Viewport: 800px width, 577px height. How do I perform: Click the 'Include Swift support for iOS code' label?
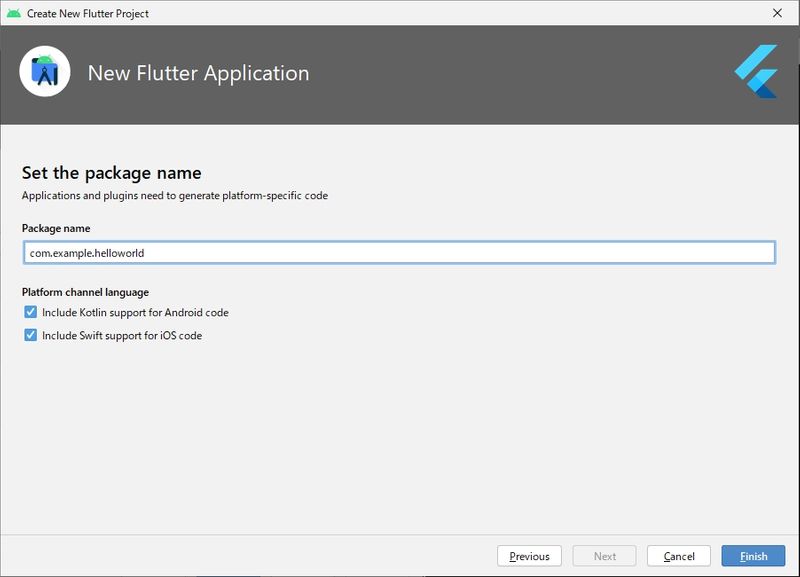(122, 336)
